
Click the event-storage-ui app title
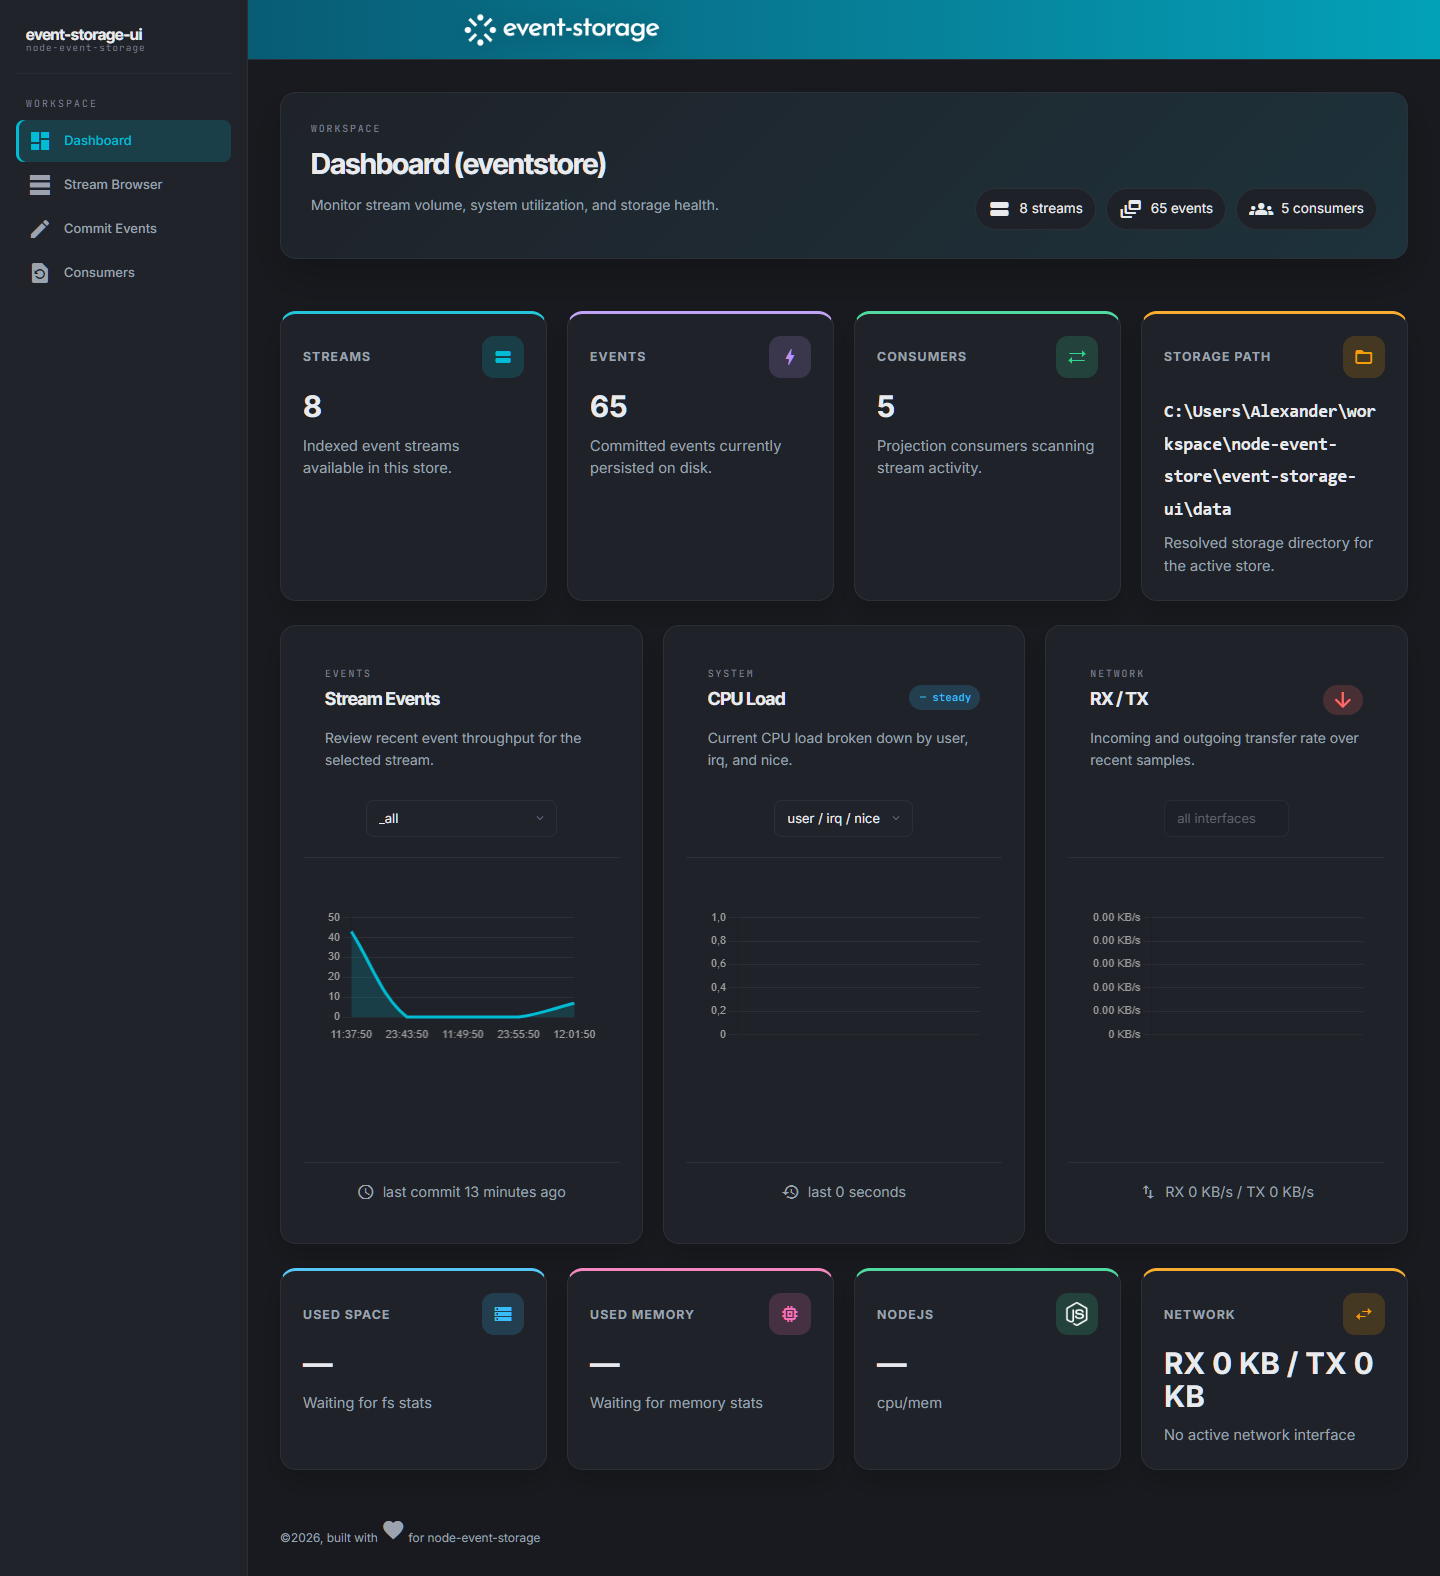pos(84,35)
